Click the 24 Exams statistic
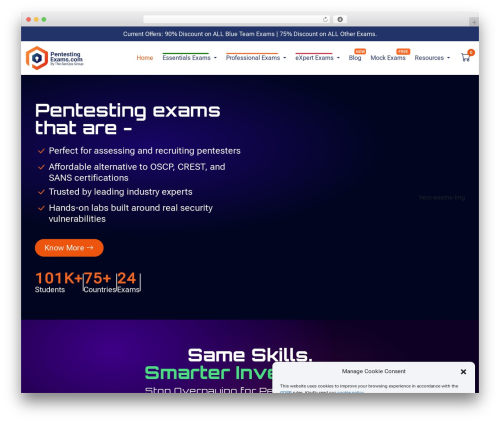The image size is (500, 423). coord(128,282)
